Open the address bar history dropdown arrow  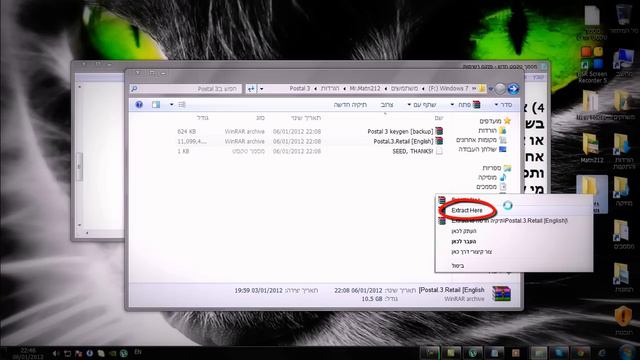pos(262,89)
